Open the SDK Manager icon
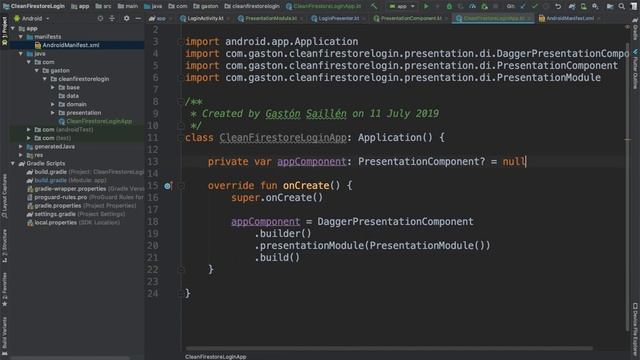 [x=596, y=6]
